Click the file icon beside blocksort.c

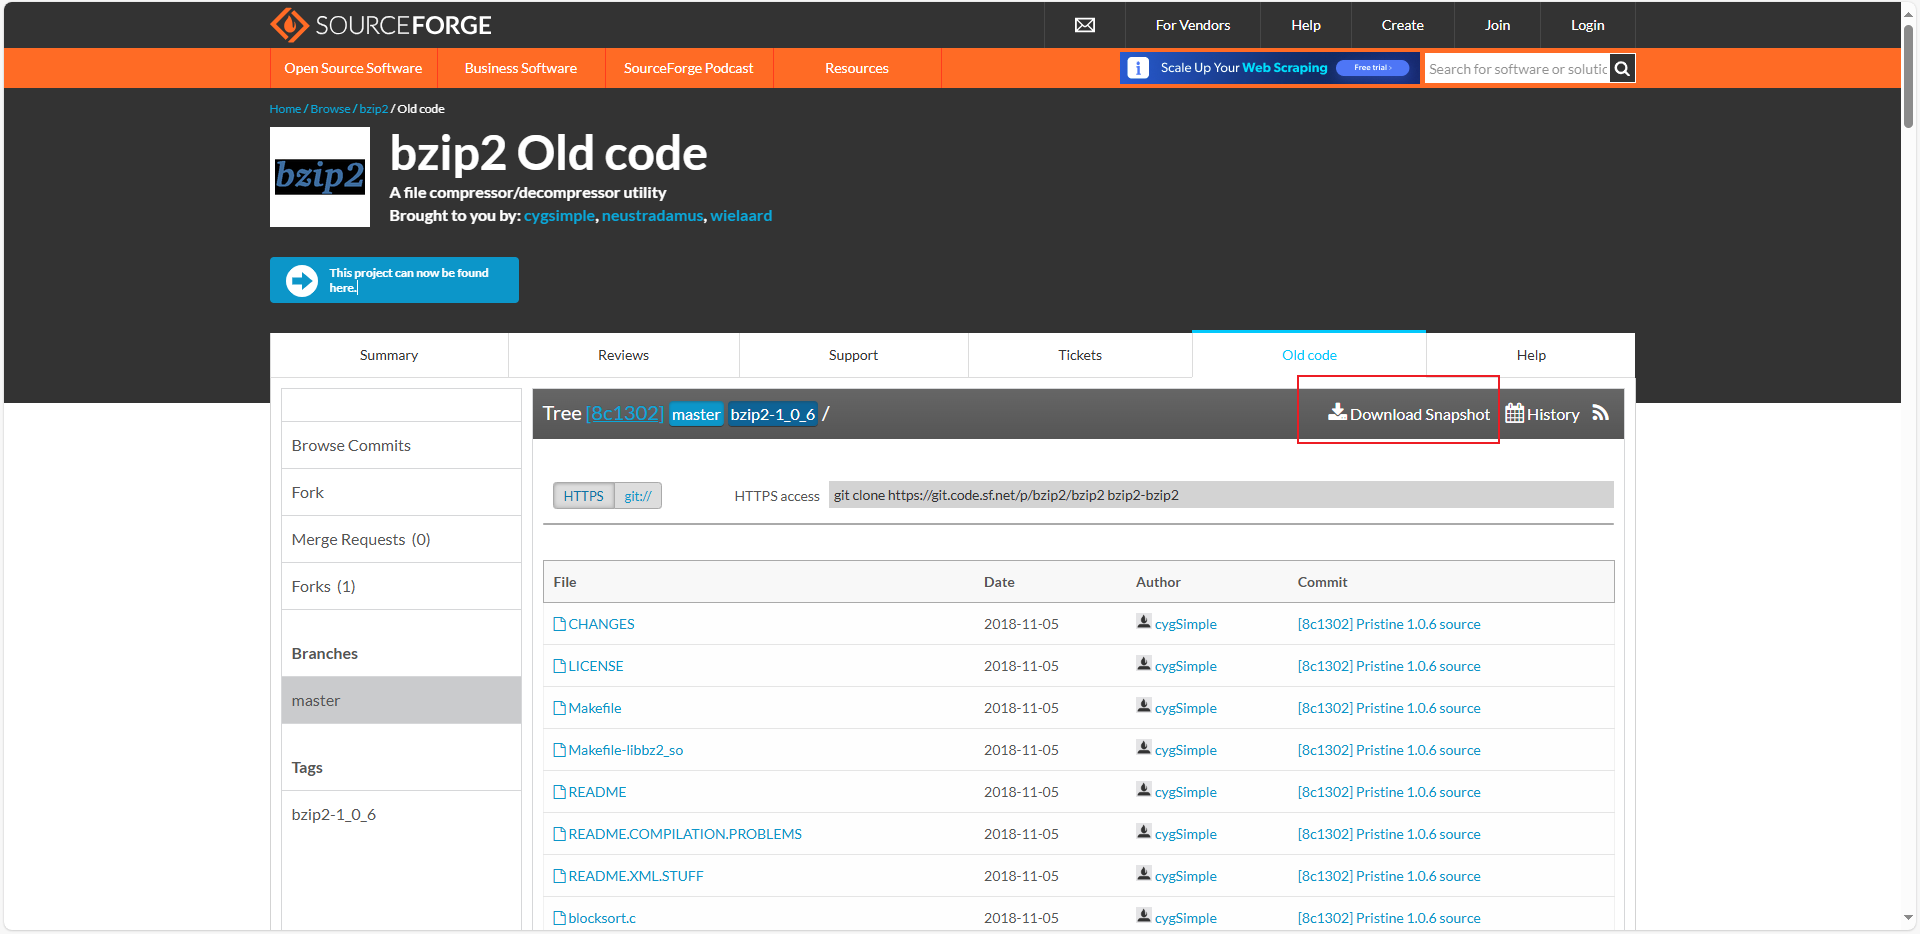560,917
